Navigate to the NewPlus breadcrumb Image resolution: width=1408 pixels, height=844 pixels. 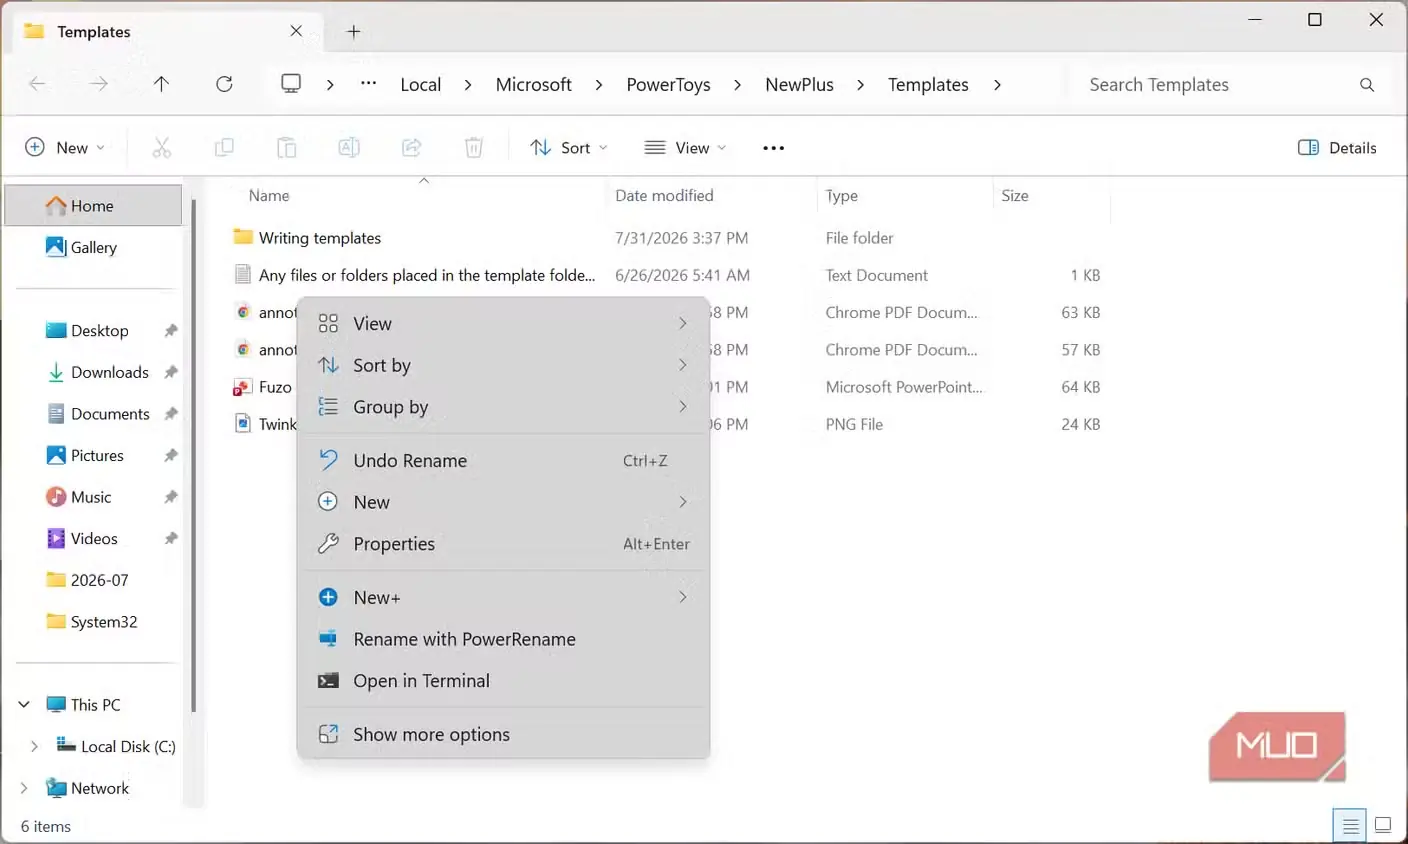coord(799,85)
